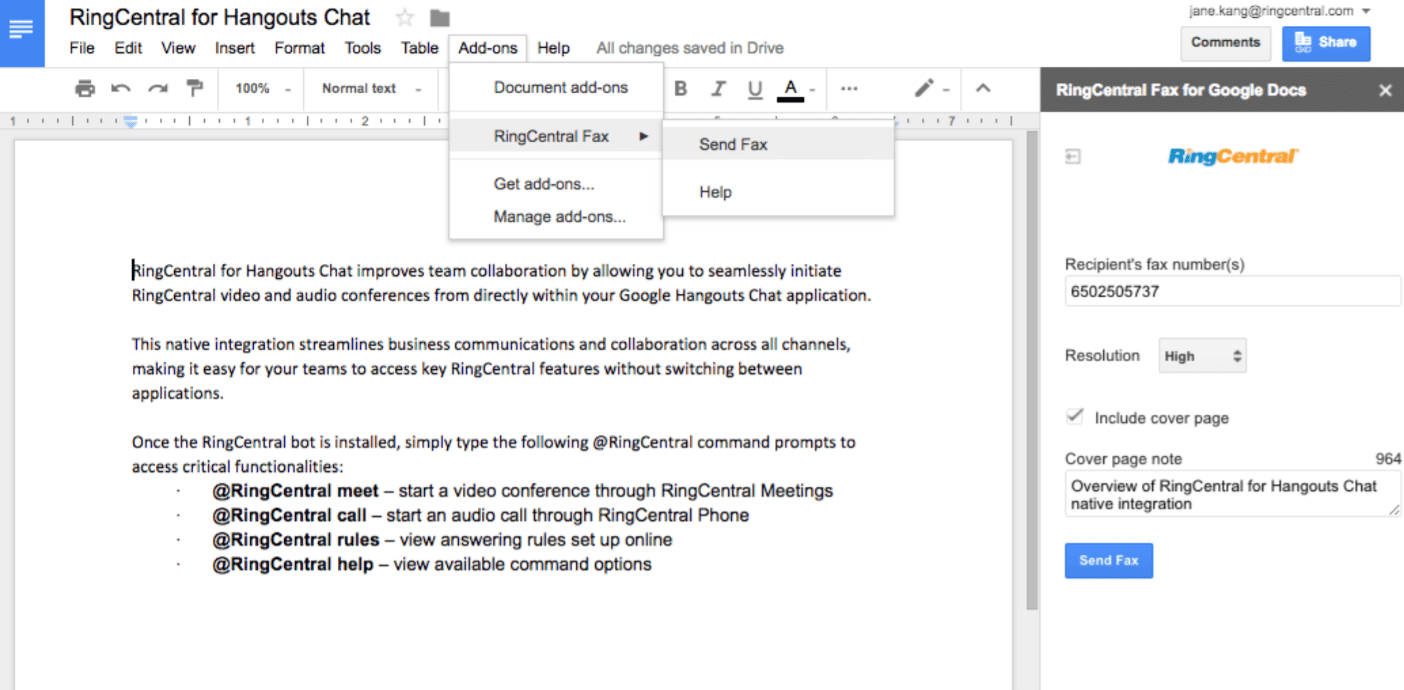Screen dimensions: 1404x690
Task: Open the Normal text style dropdown
Action: click(x=369, y=89)
